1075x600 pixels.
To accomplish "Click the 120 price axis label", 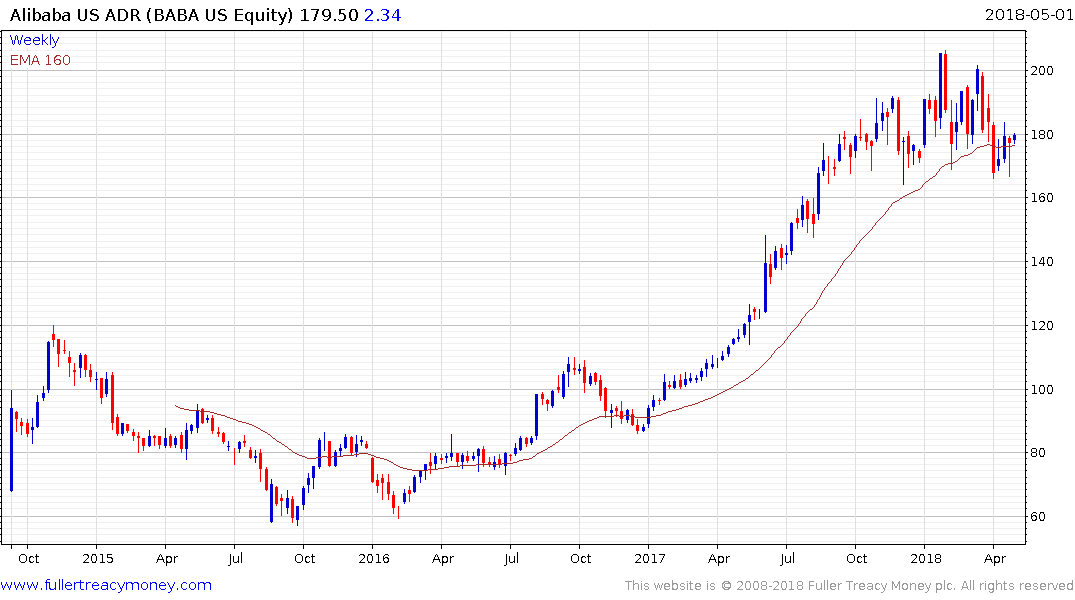I will click(1042, 325).
